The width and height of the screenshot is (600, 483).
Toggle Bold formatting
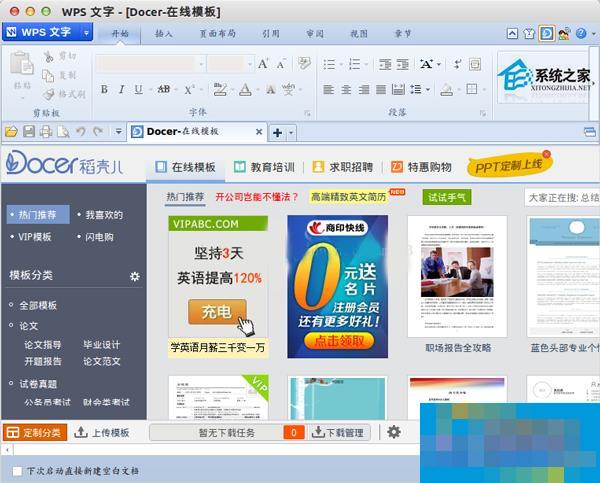pyautogui.click(x=104, y=90)
